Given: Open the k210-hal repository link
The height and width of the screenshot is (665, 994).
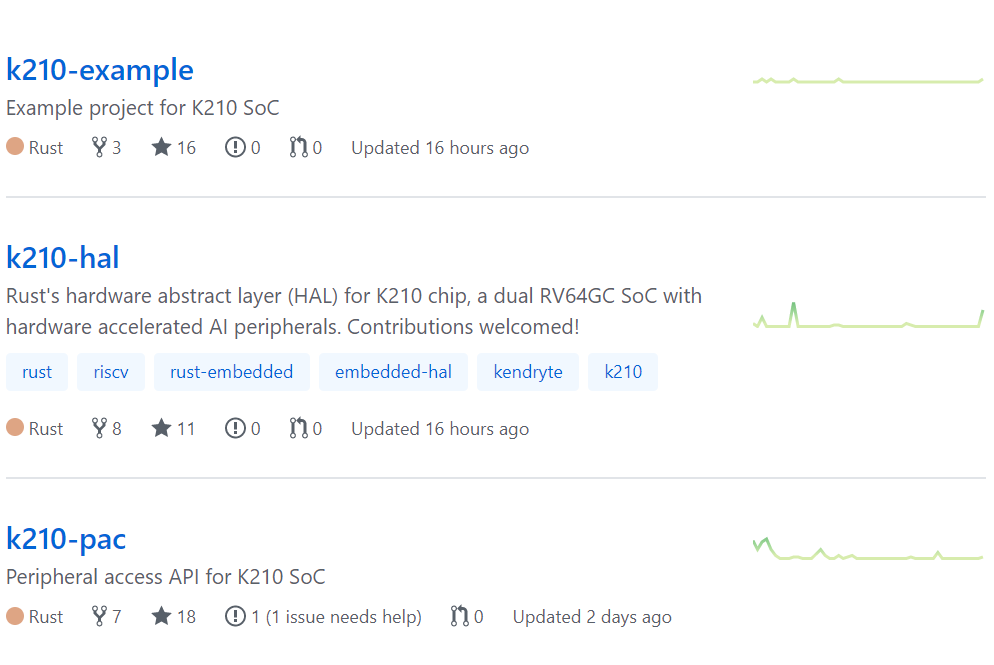Looking at the screenshot, I should [x=63, y=258].
